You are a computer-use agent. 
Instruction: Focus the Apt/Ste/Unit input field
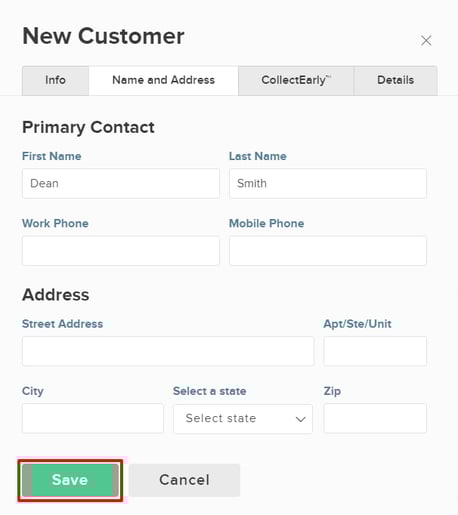375,351
